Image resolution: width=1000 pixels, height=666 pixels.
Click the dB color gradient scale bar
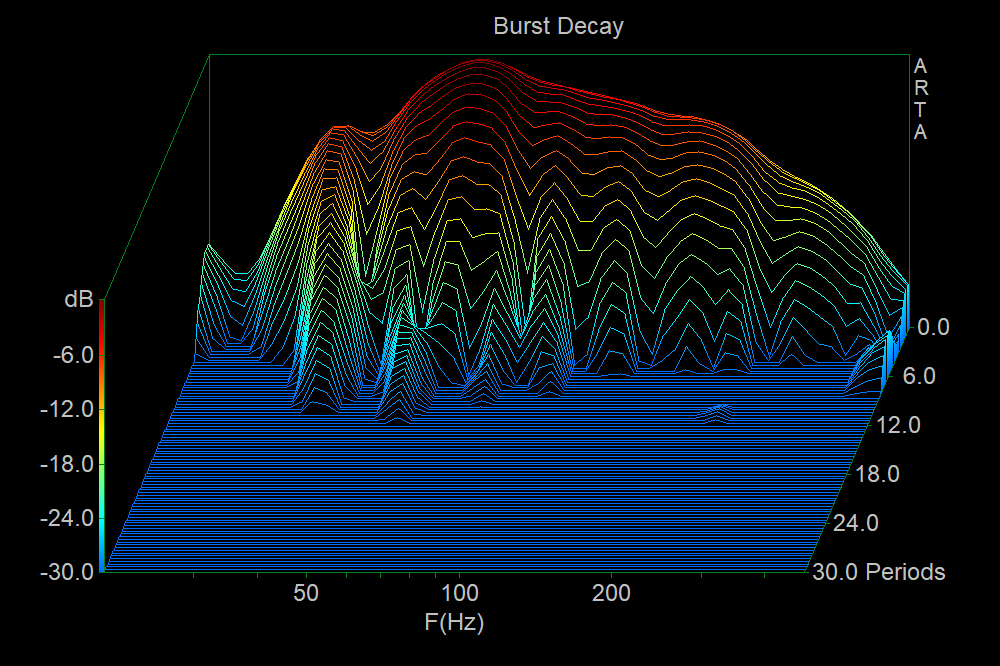pos(102,435)
